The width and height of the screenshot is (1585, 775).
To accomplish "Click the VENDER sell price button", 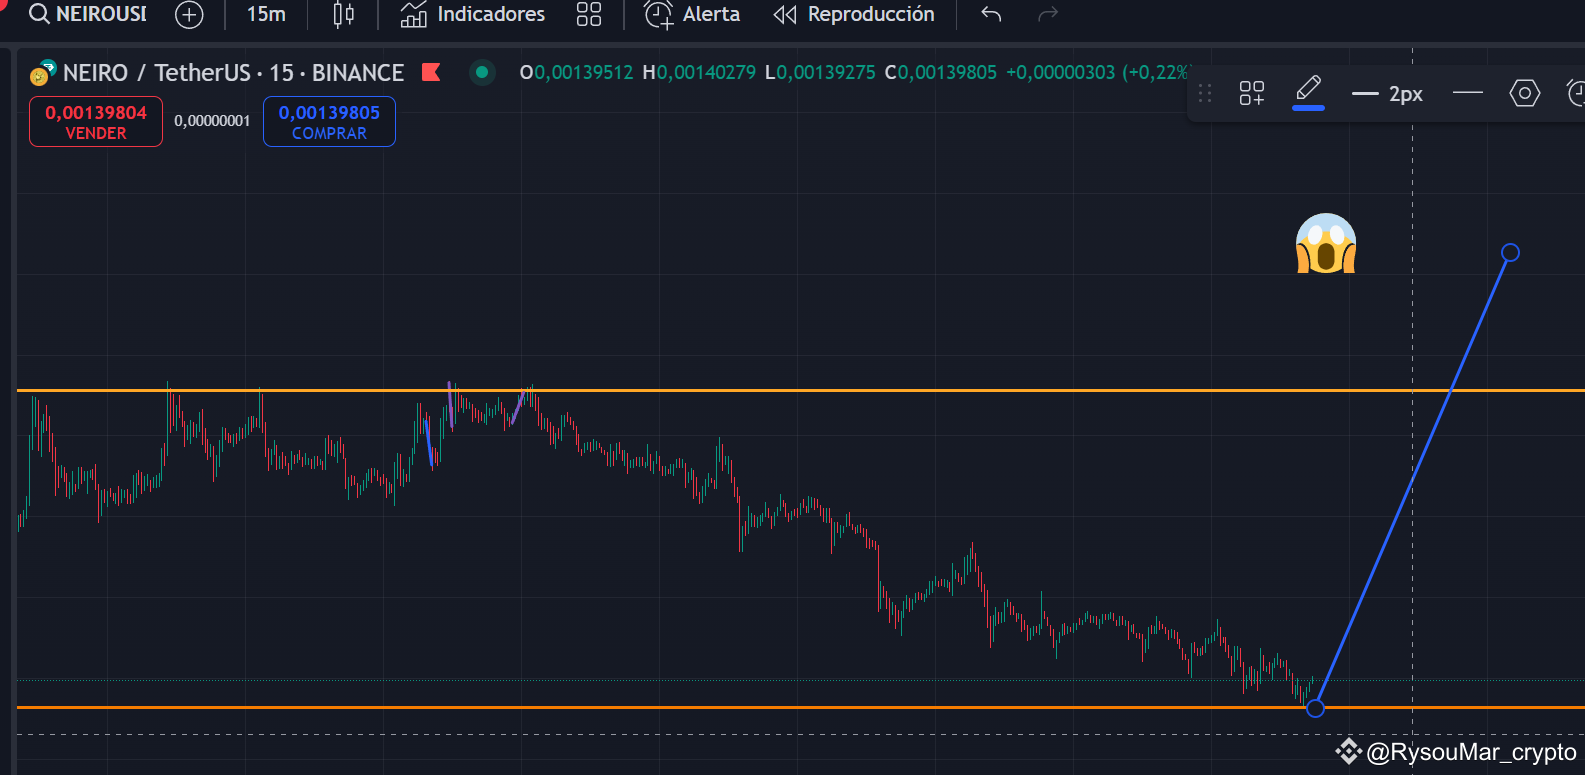I will tap(96, 122).
